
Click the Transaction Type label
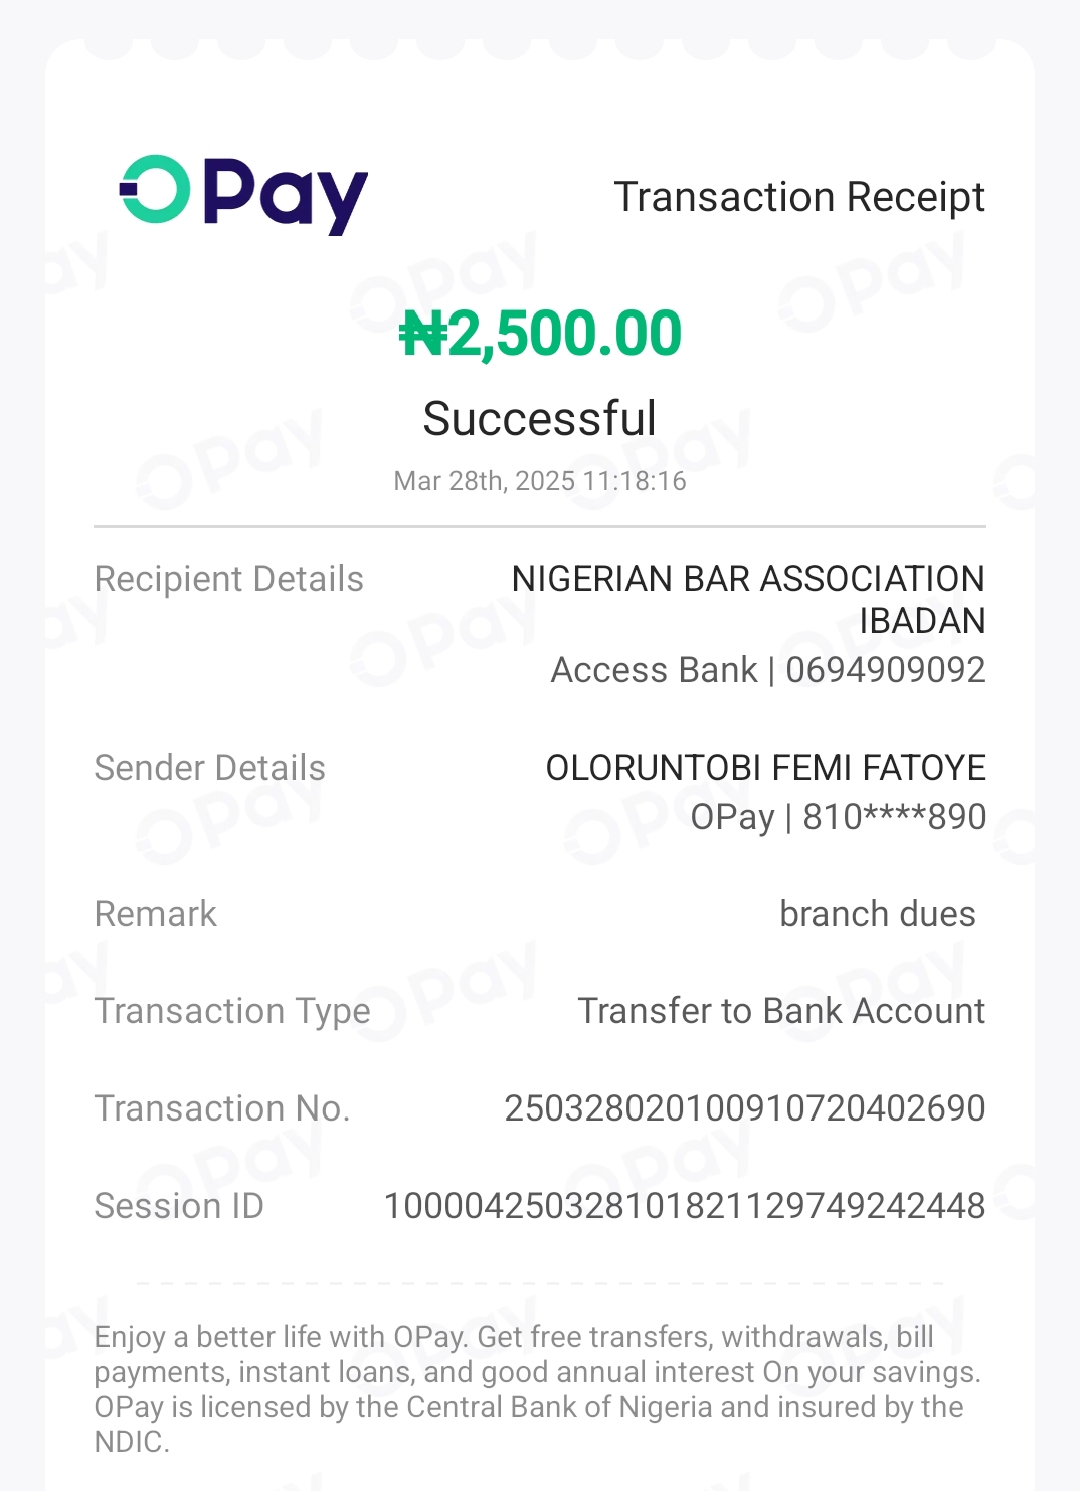[233, 1011]
